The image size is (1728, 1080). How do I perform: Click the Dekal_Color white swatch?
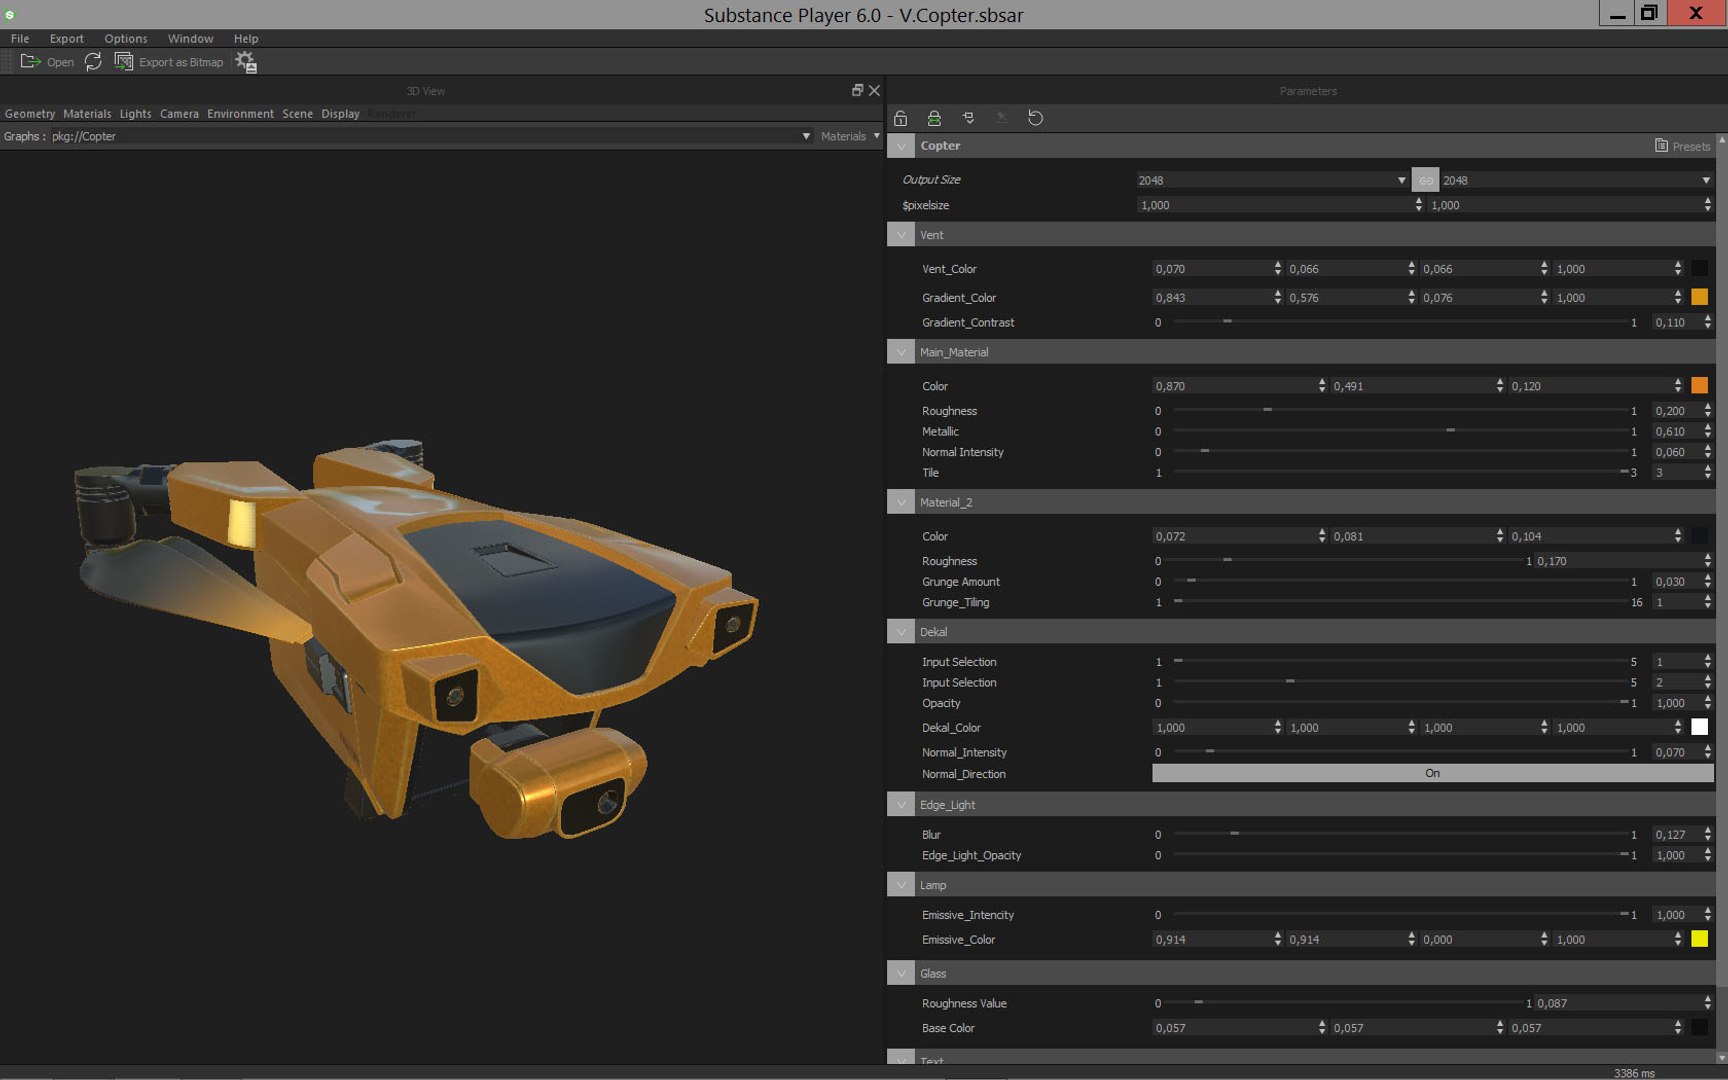(x=1699, y=727)
